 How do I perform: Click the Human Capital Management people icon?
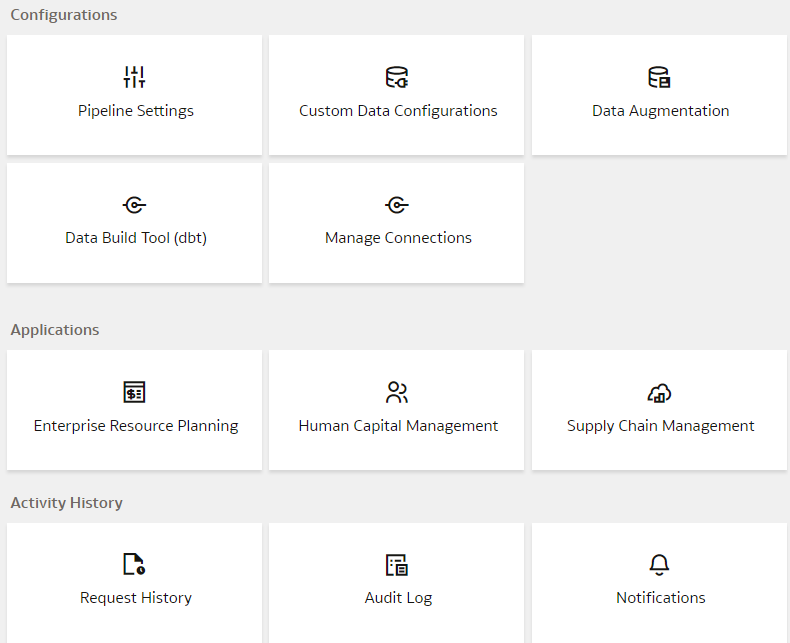coord(397,392)
